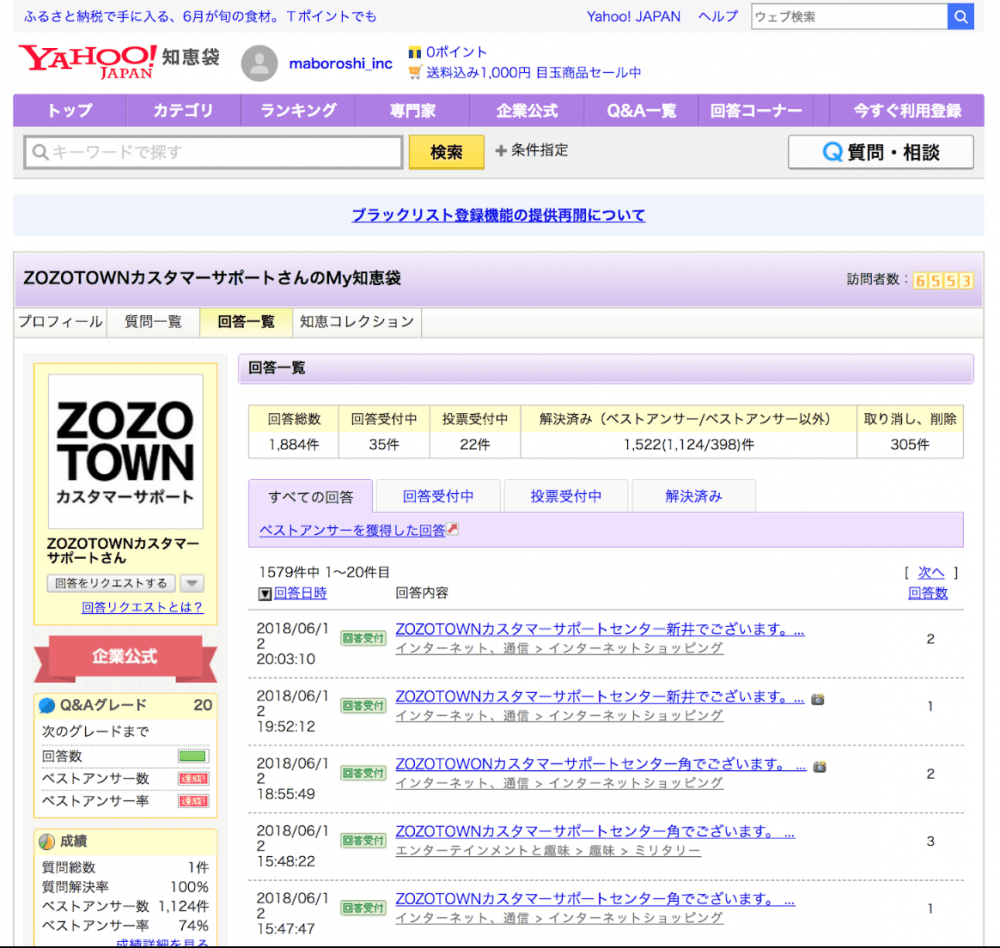Open the answer posted at 15:48:22
This screenshot has width=1000, height=948.
[x=595, y=832]
